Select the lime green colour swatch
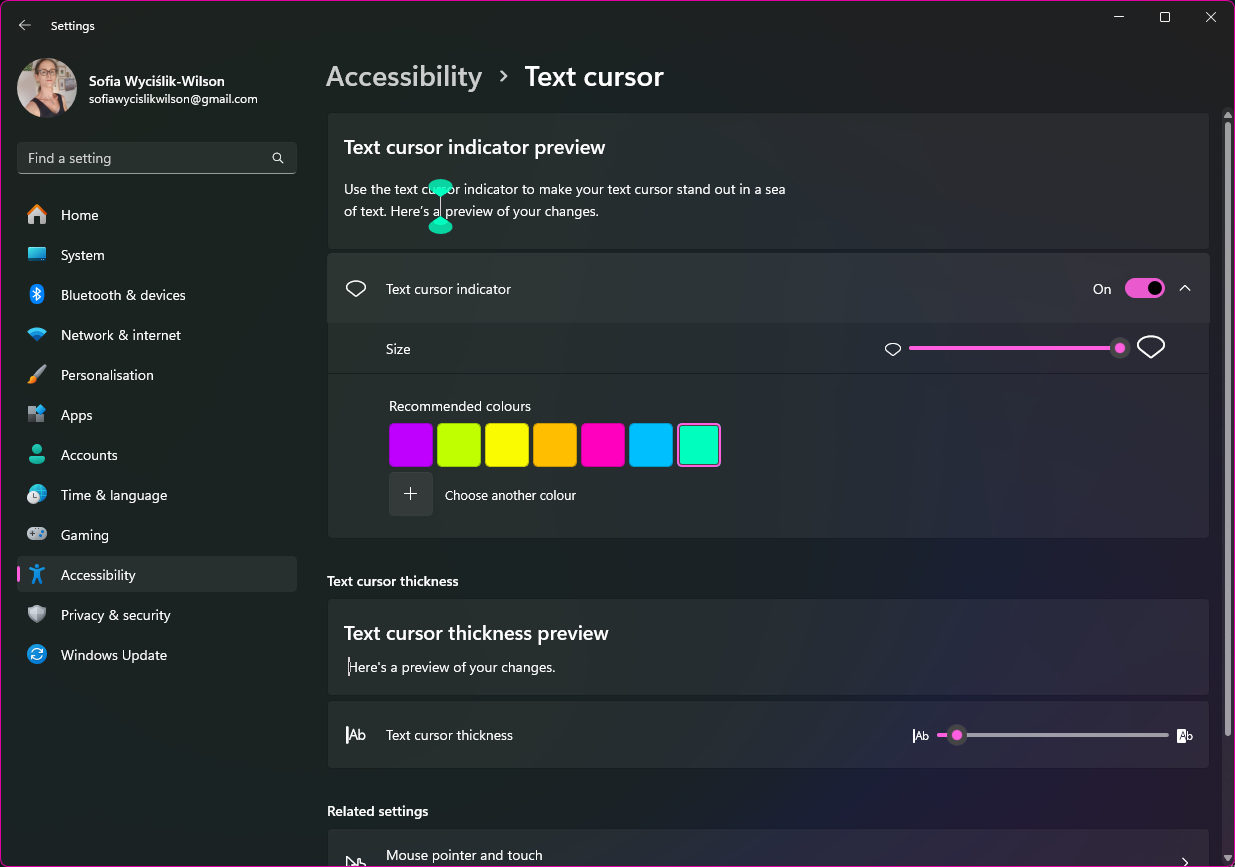Screen dimensions: 1235x867 [x=459, y=445]
